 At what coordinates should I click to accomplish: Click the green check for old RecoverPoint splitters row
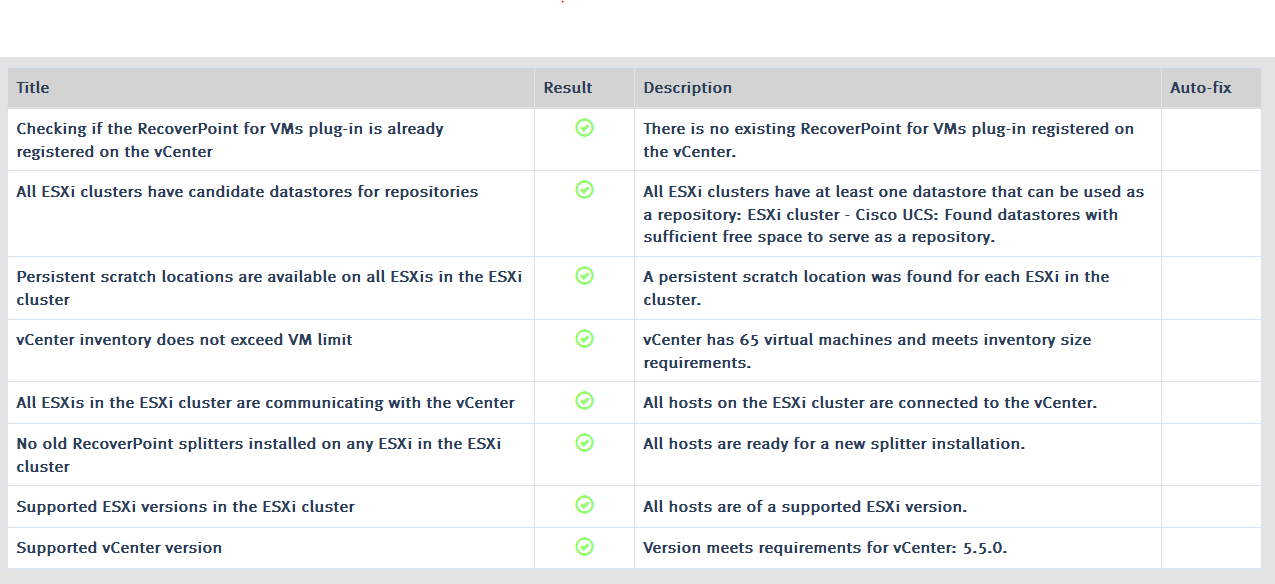point(585,442)
